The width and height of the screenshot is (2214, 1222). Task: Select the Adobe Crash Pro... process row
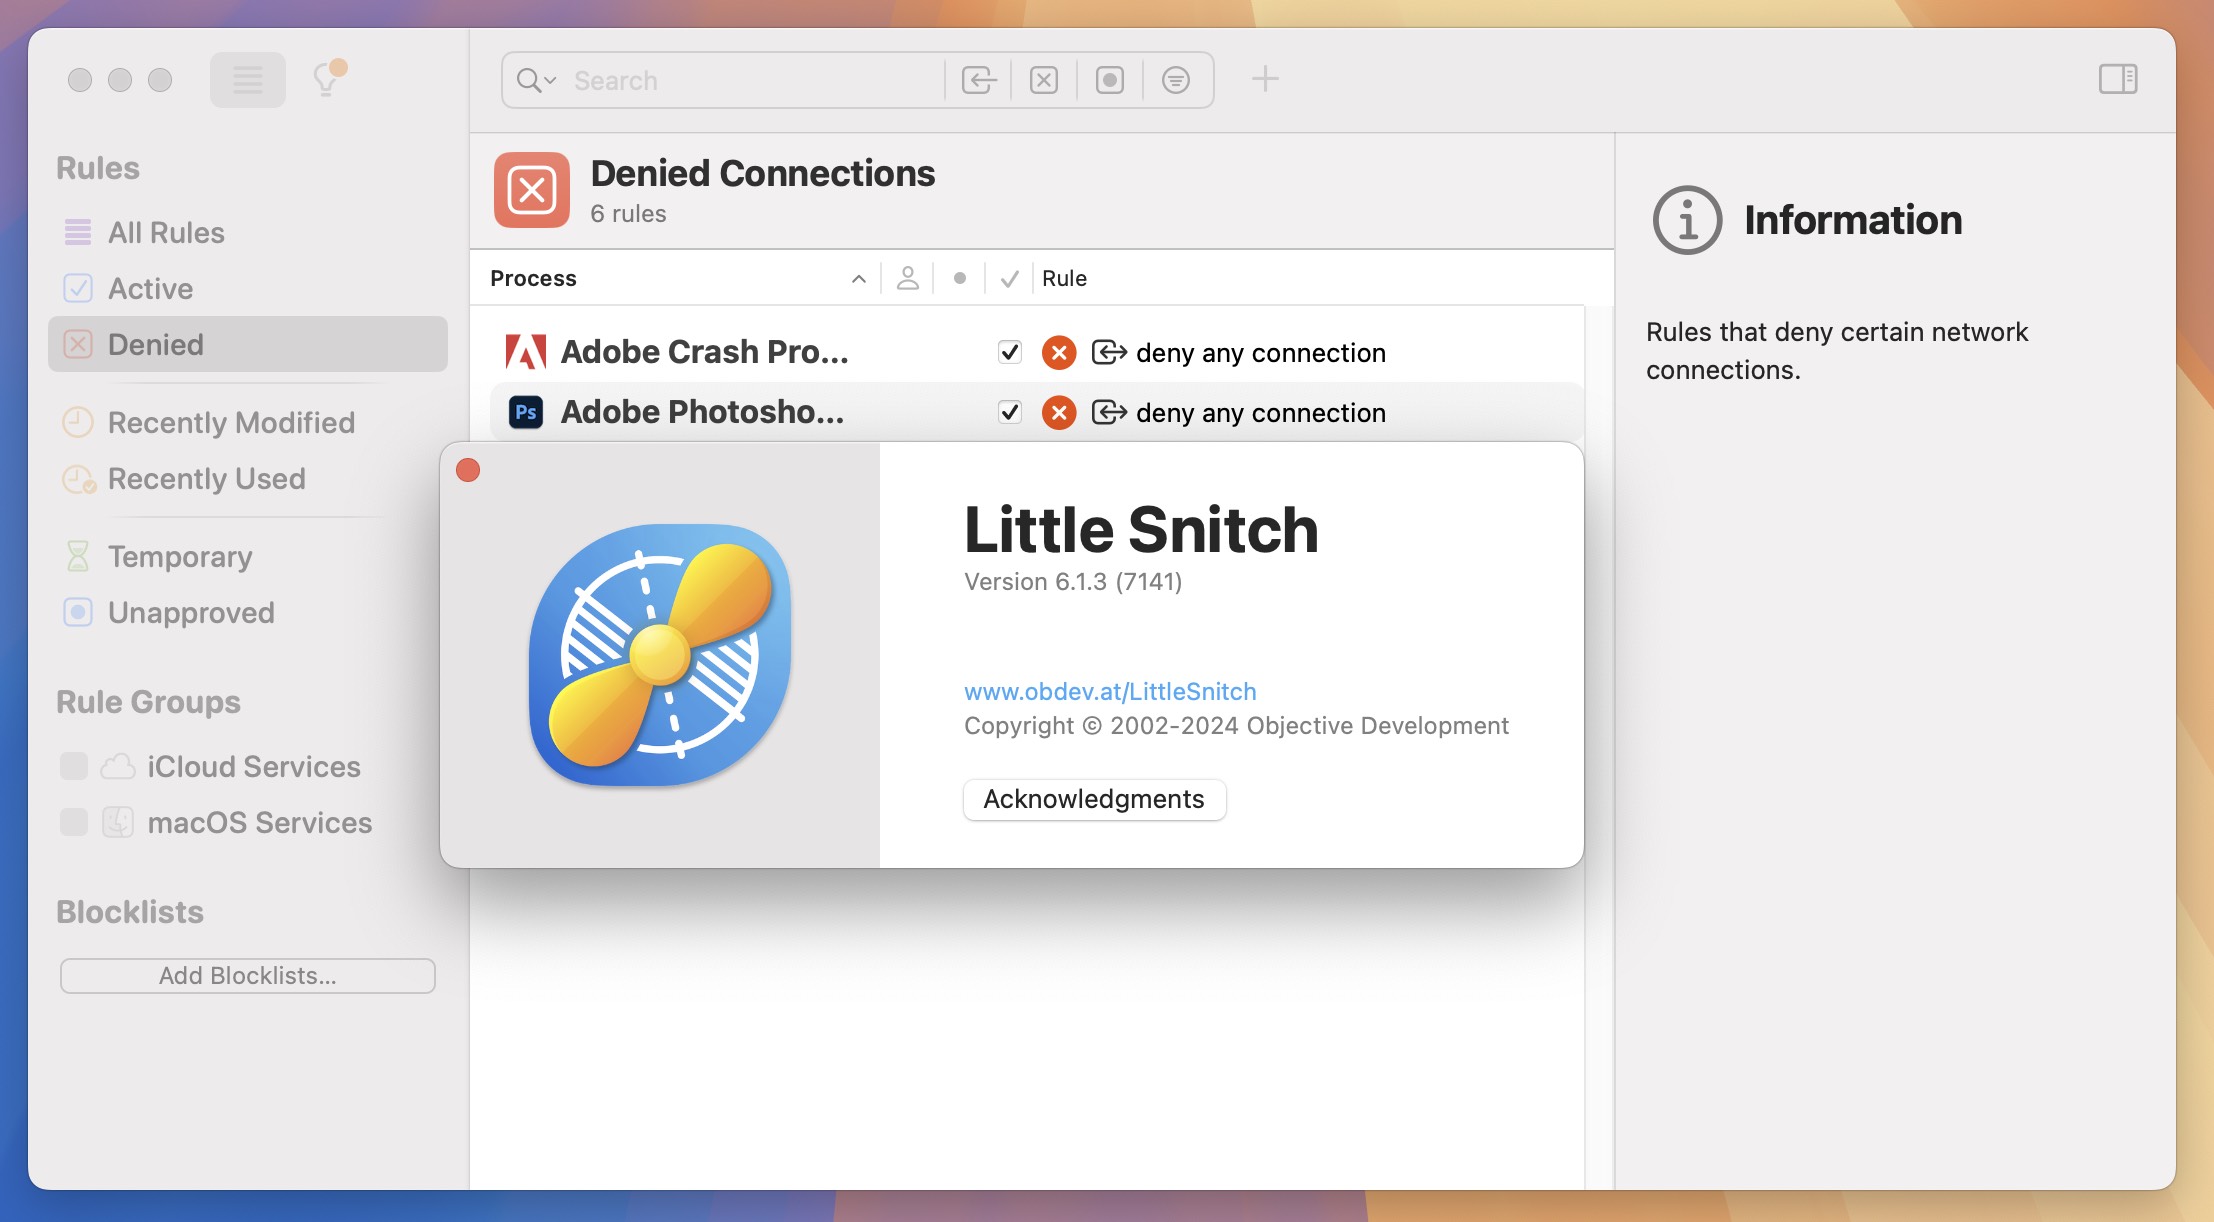[x=1037, y=352]
